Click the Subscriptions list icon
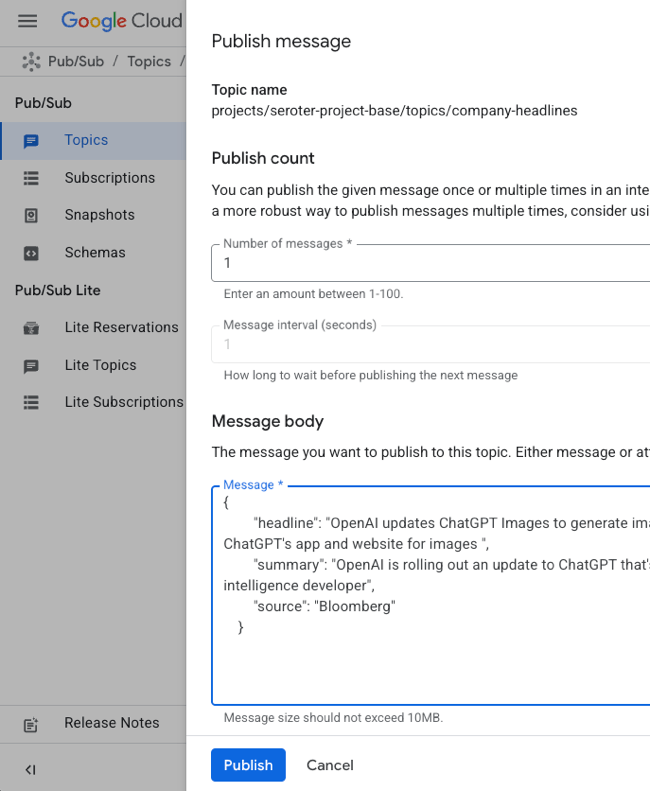 pyautogui.click(x=31, y=178)
